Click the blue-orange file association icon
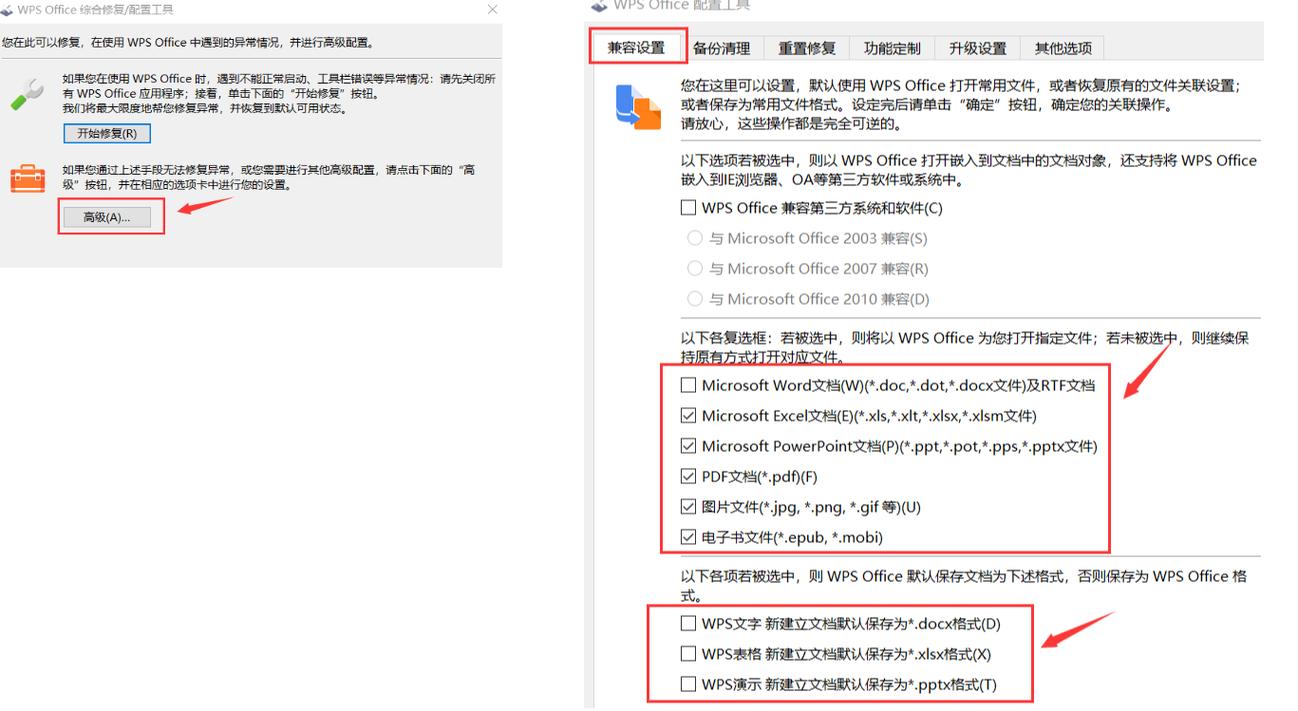The height and width of the screenshot is (711, 1298). click(638, 107)
